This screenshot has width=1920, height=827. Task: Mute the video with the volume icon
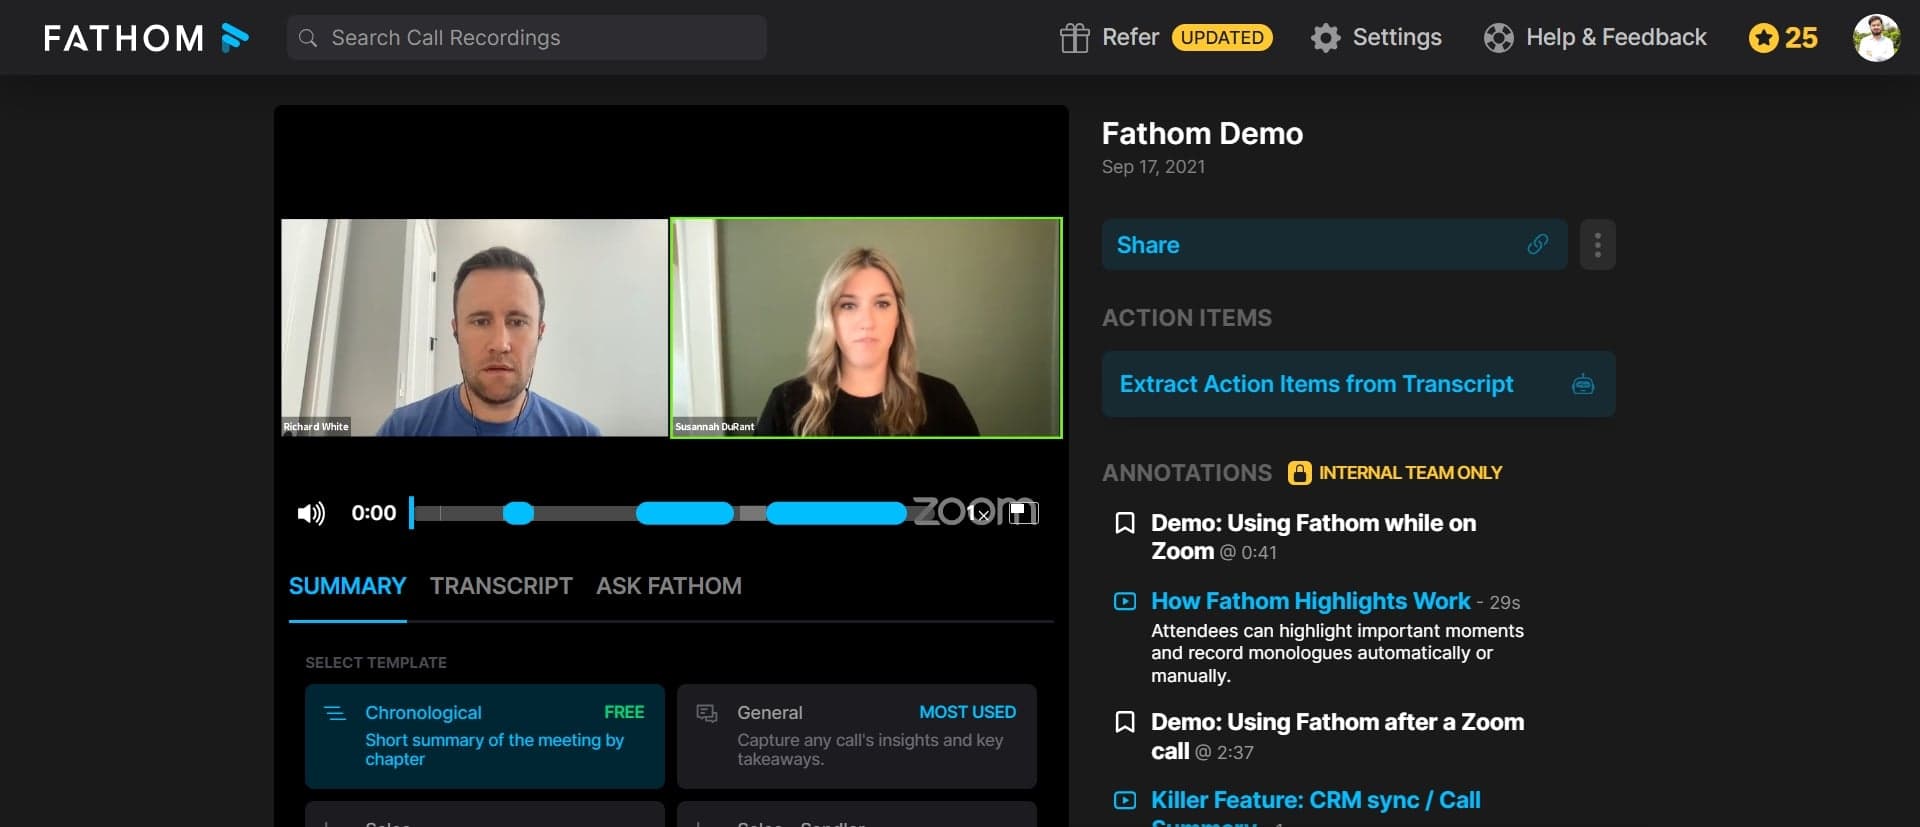pos(311,513)
